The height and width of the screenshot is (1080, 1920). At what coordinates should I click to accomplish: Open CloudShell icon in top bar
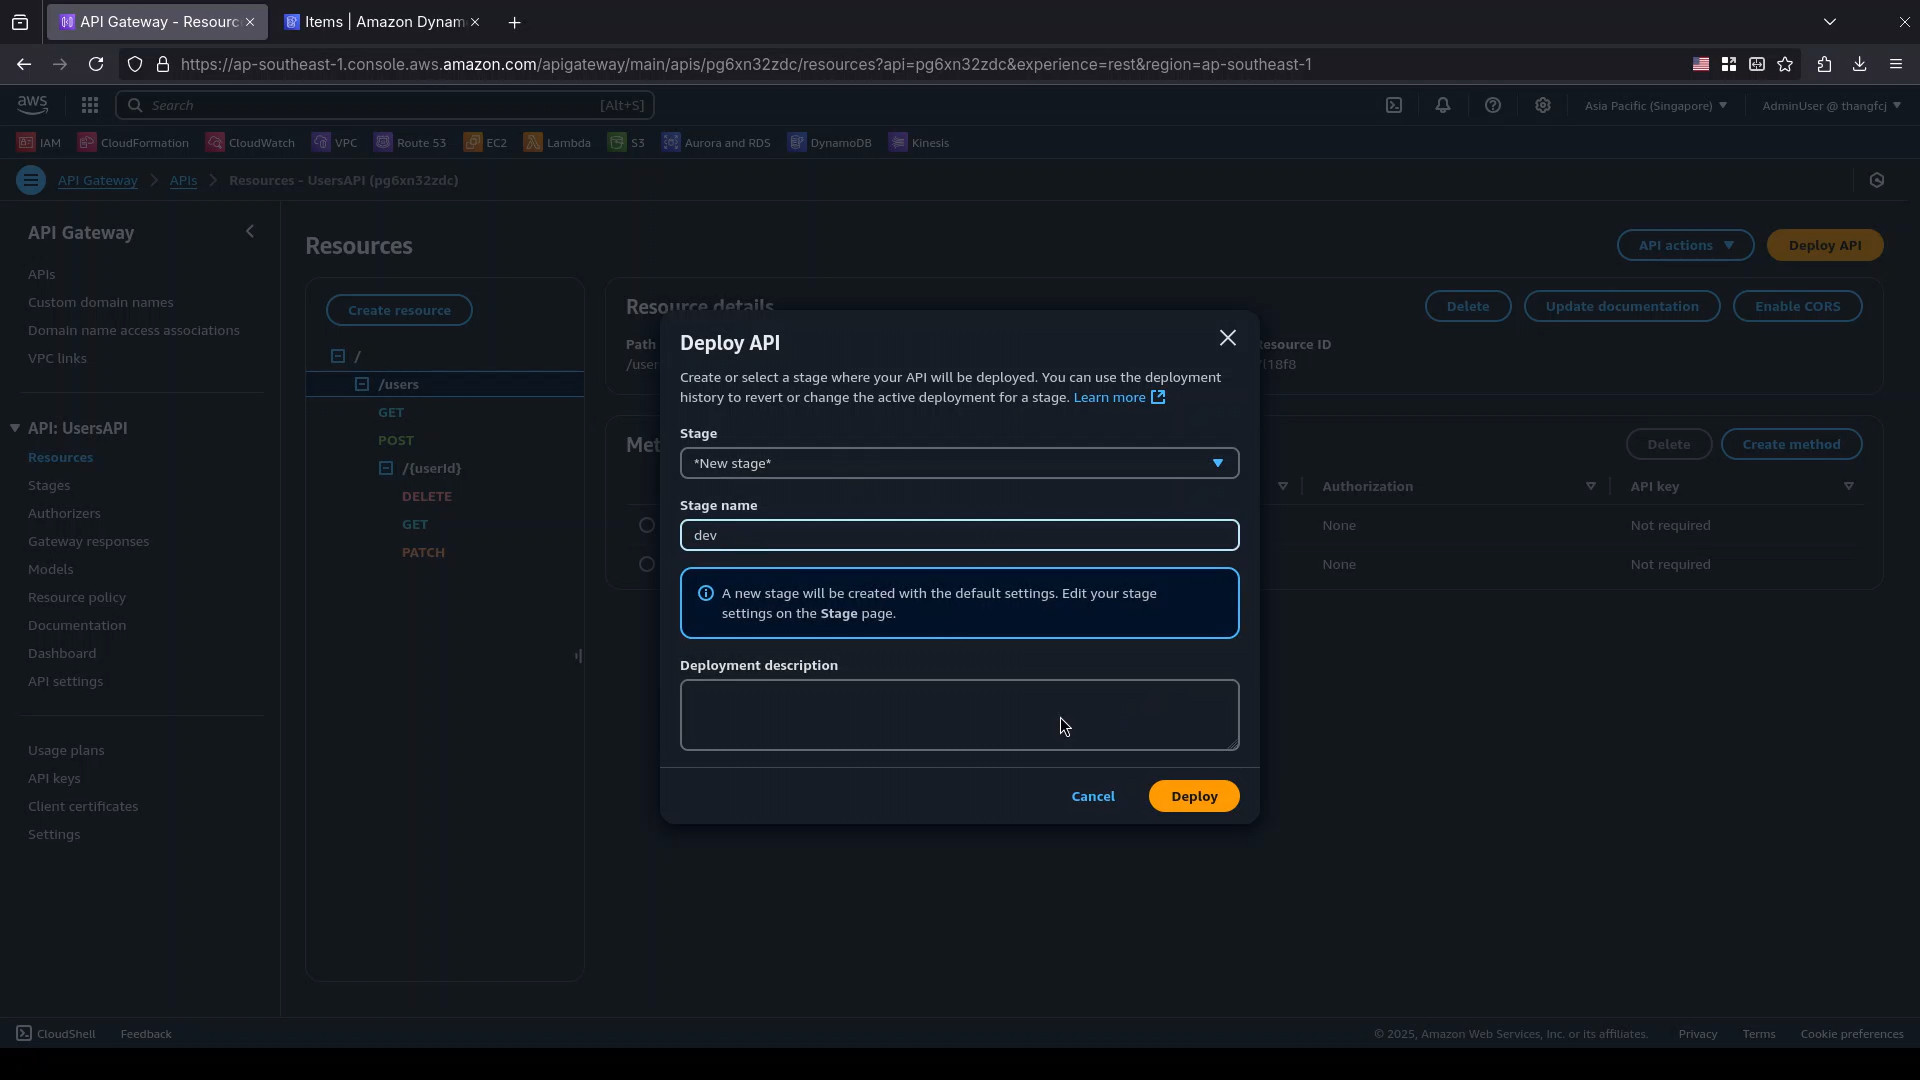click(1394, 105)
